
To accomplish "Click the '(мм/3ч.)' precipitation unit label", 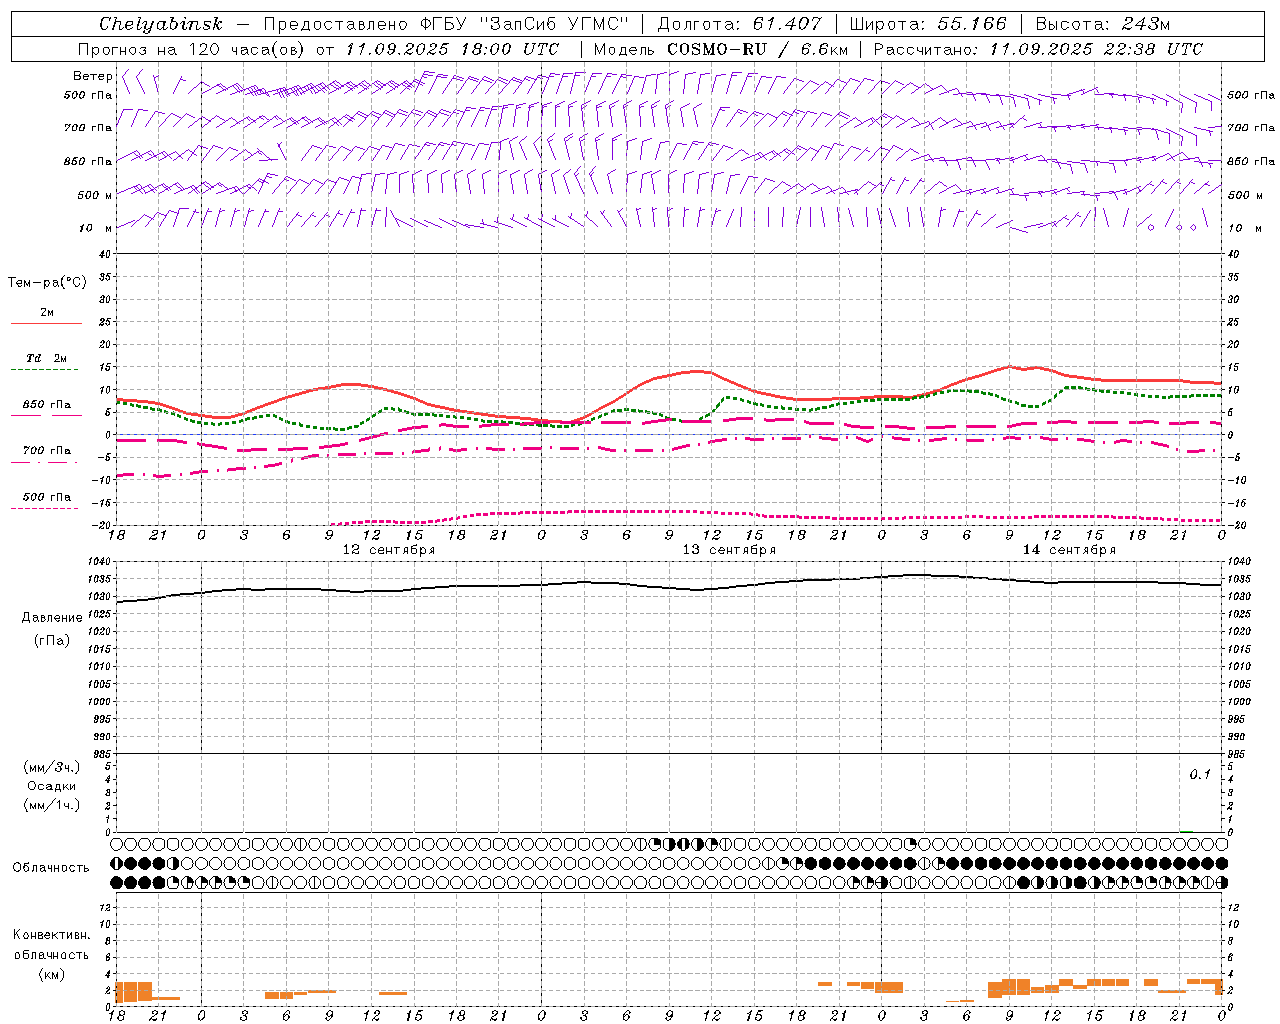I will pyautogui.click(x=52, y=768).
